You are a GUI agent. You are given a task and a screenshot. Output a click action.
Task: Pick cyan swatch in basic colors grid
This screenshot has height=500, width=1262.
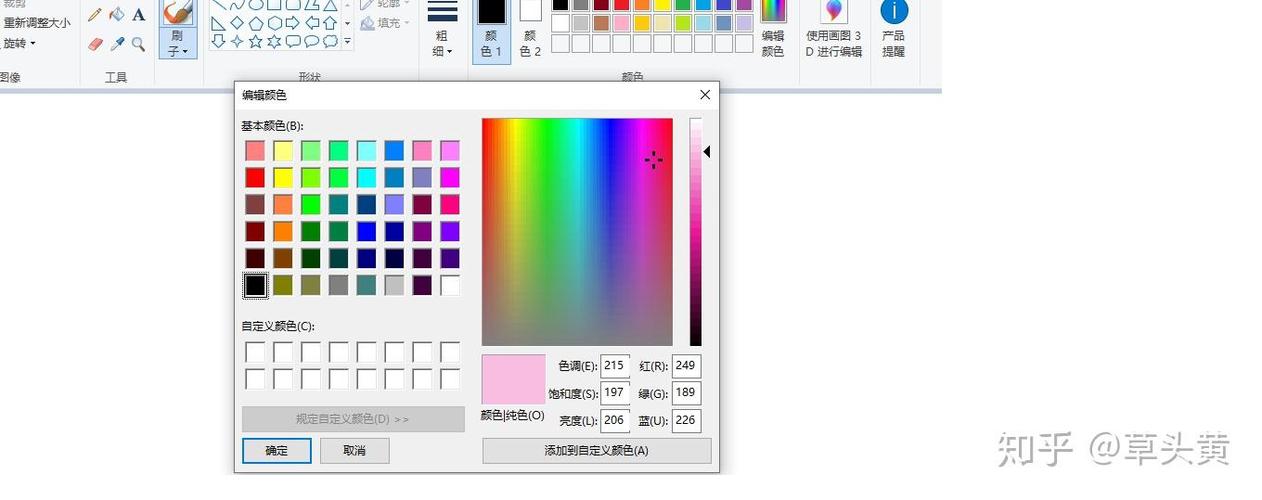[x=367, y=178]
